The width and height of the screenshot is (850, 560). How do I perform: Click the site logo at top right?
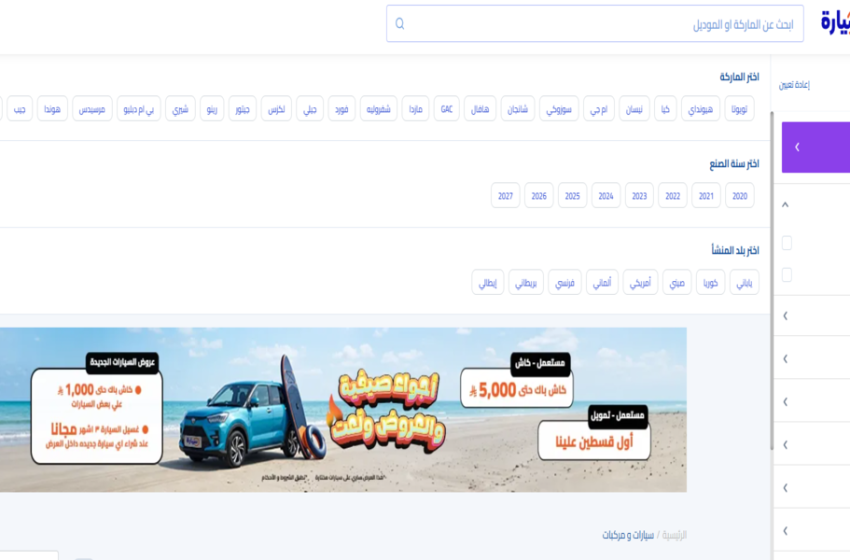tap(835, 23)
